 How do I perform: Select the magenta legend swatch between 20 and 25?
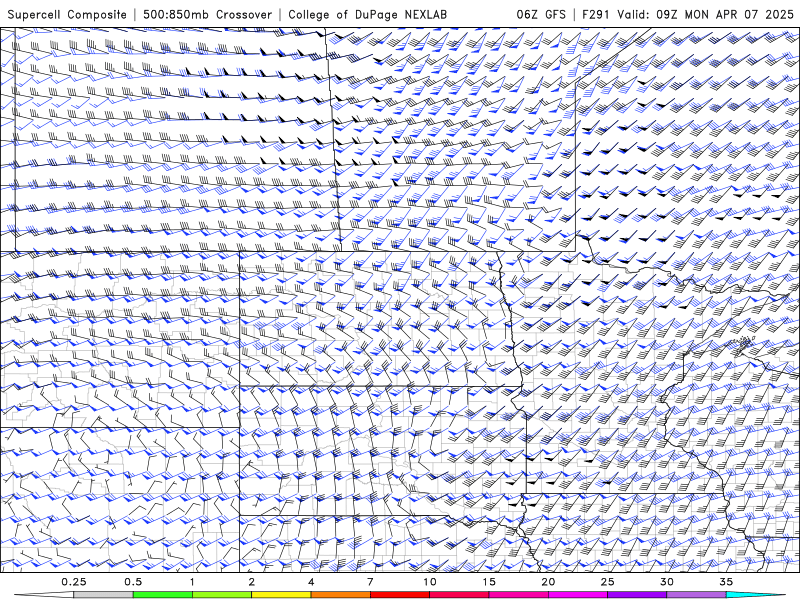click(578, 595)
